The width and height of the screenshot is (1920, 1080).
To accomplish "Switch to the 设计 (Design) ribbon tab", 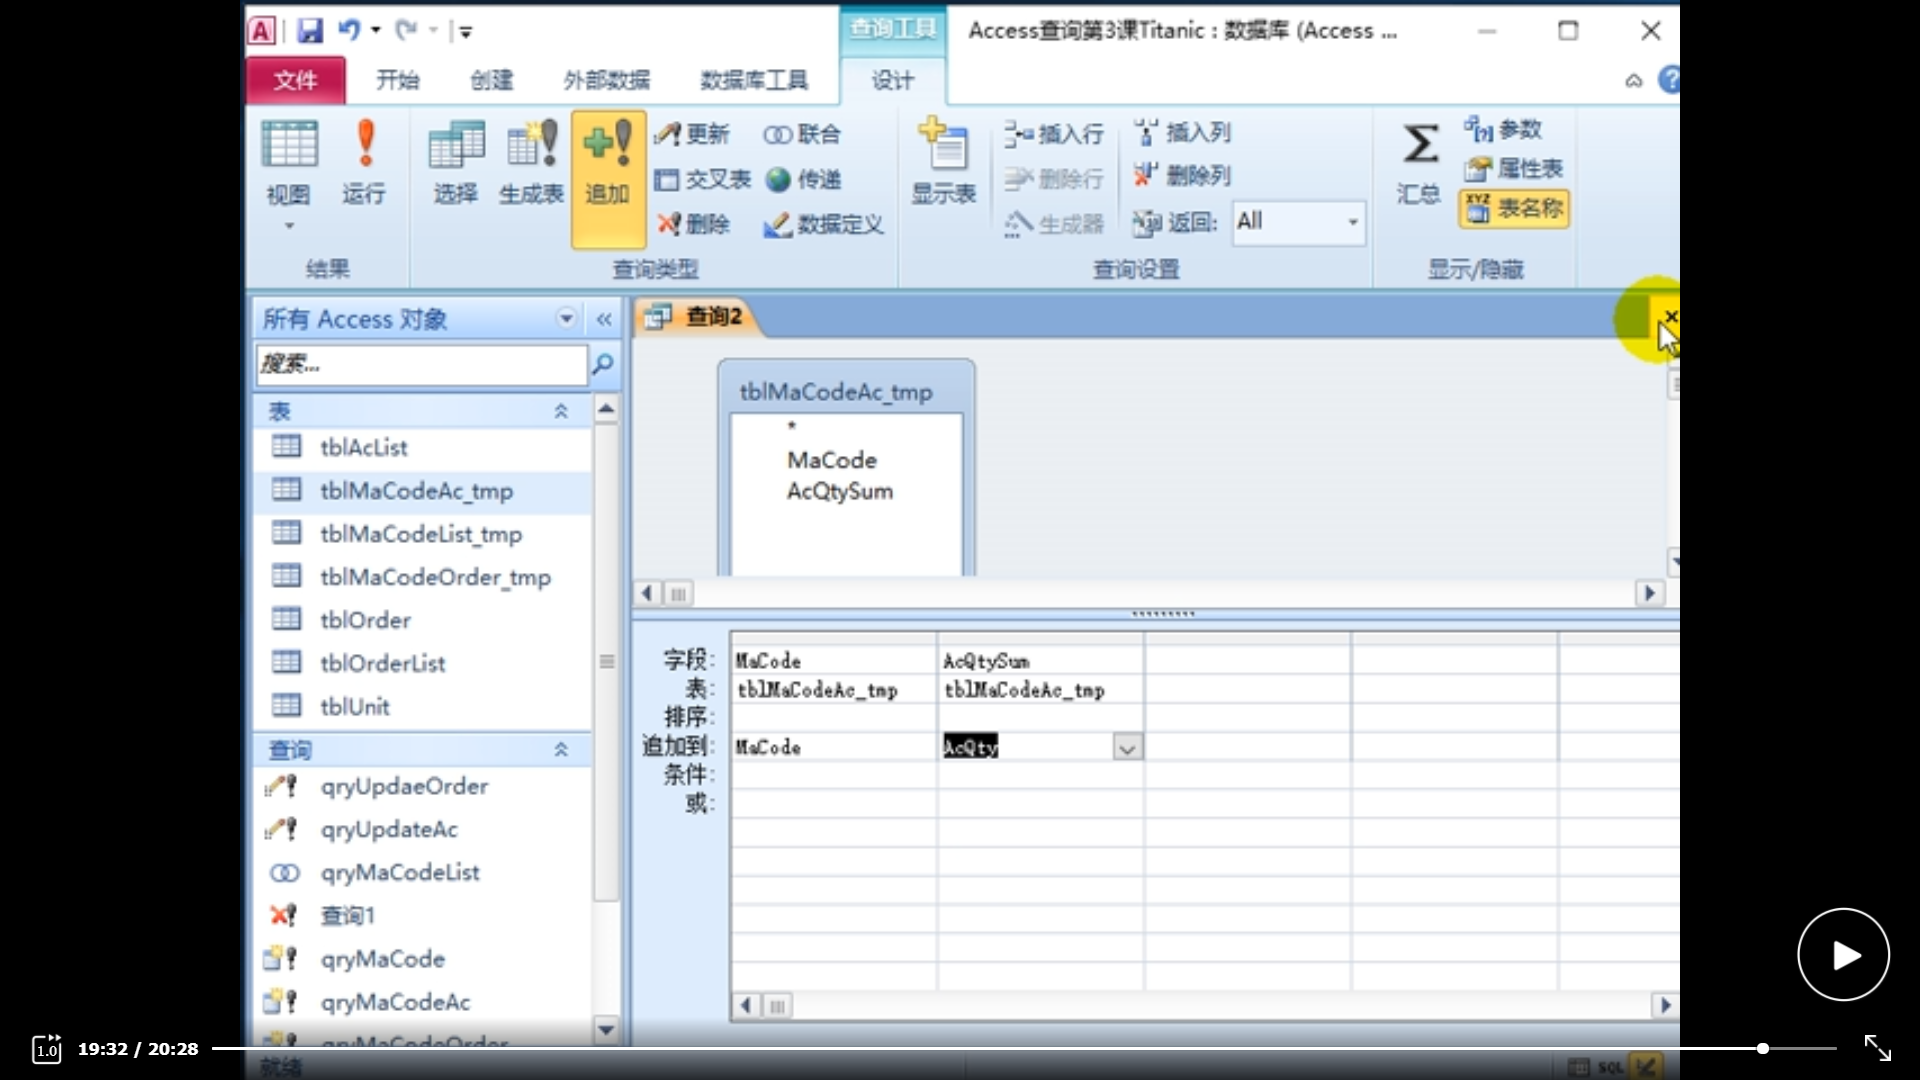I will click(x=892, y=80).
